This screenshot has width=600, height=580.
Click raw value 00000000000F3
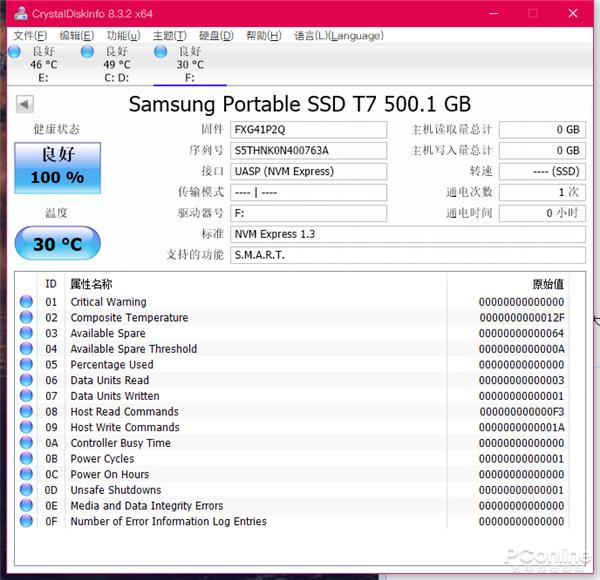tap(522, 412)
